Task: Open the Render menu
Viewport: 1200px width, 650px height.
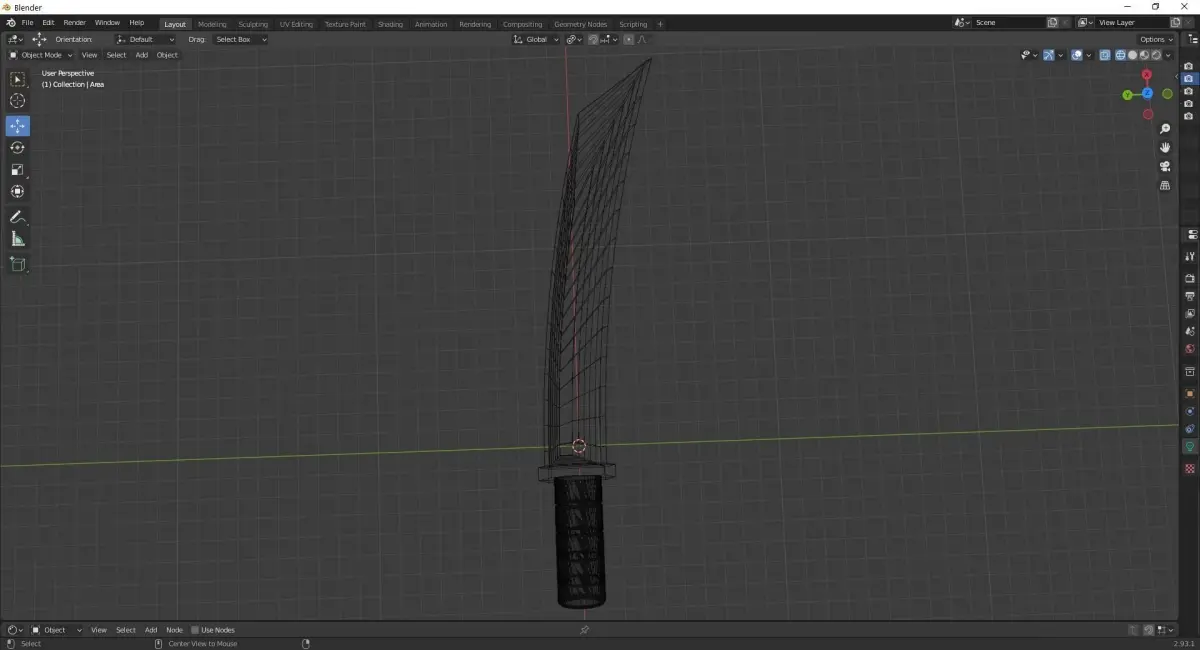Action: 74,22
